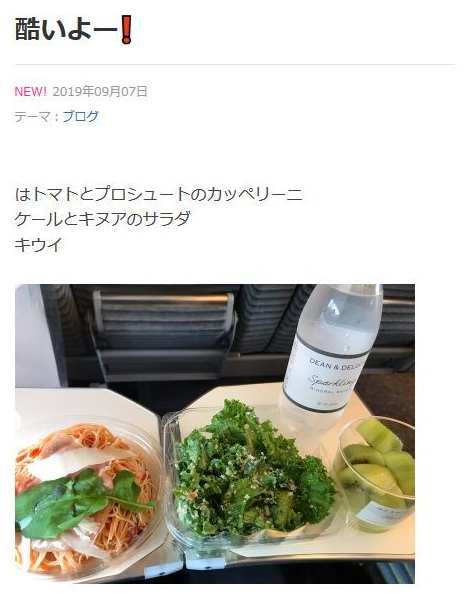Click the Dean & Deluca sparkling water bottle

tap(332, 351)
